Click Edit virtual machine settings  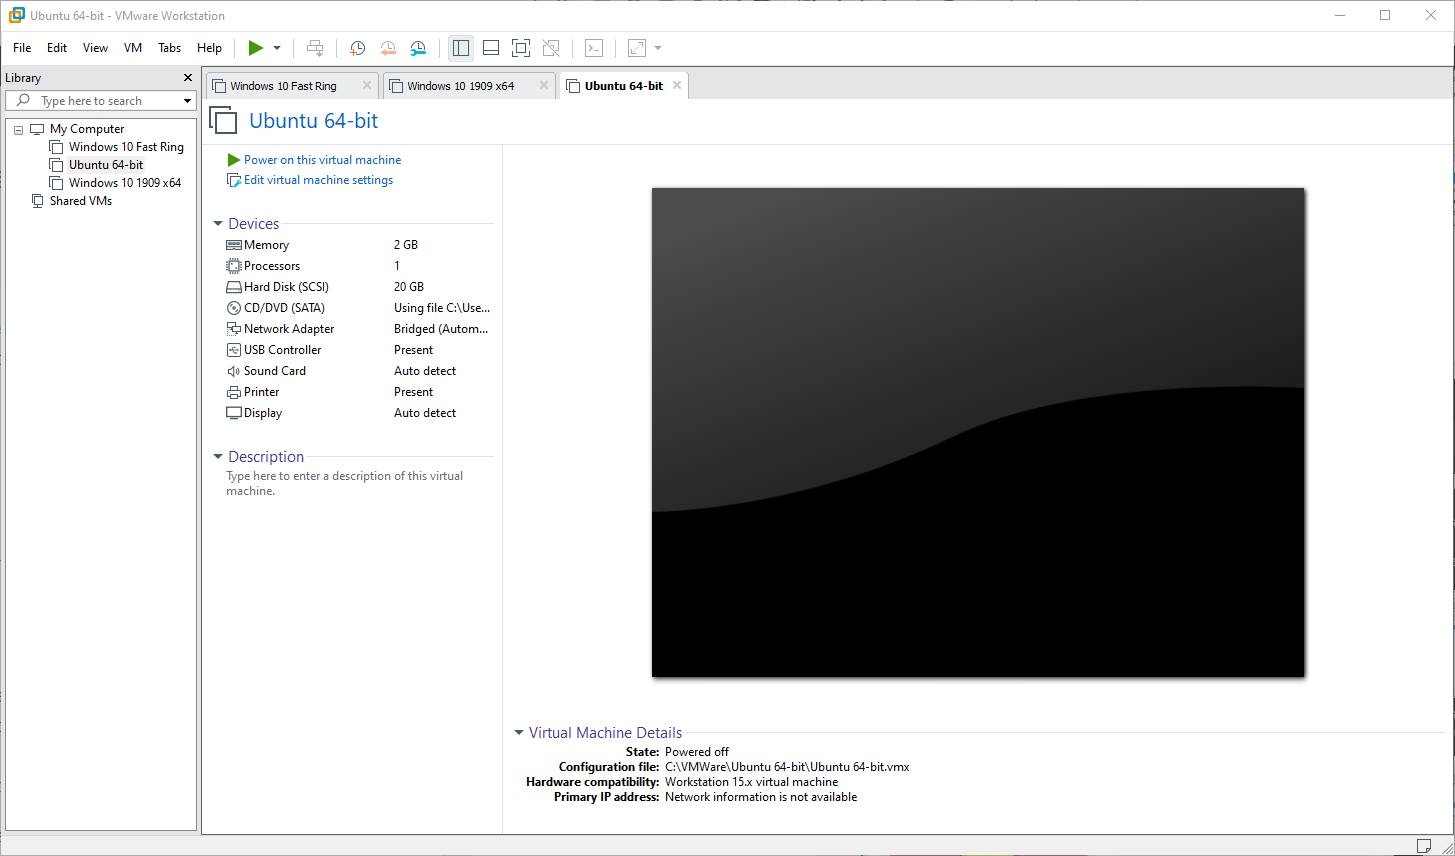tap(318, 180)
